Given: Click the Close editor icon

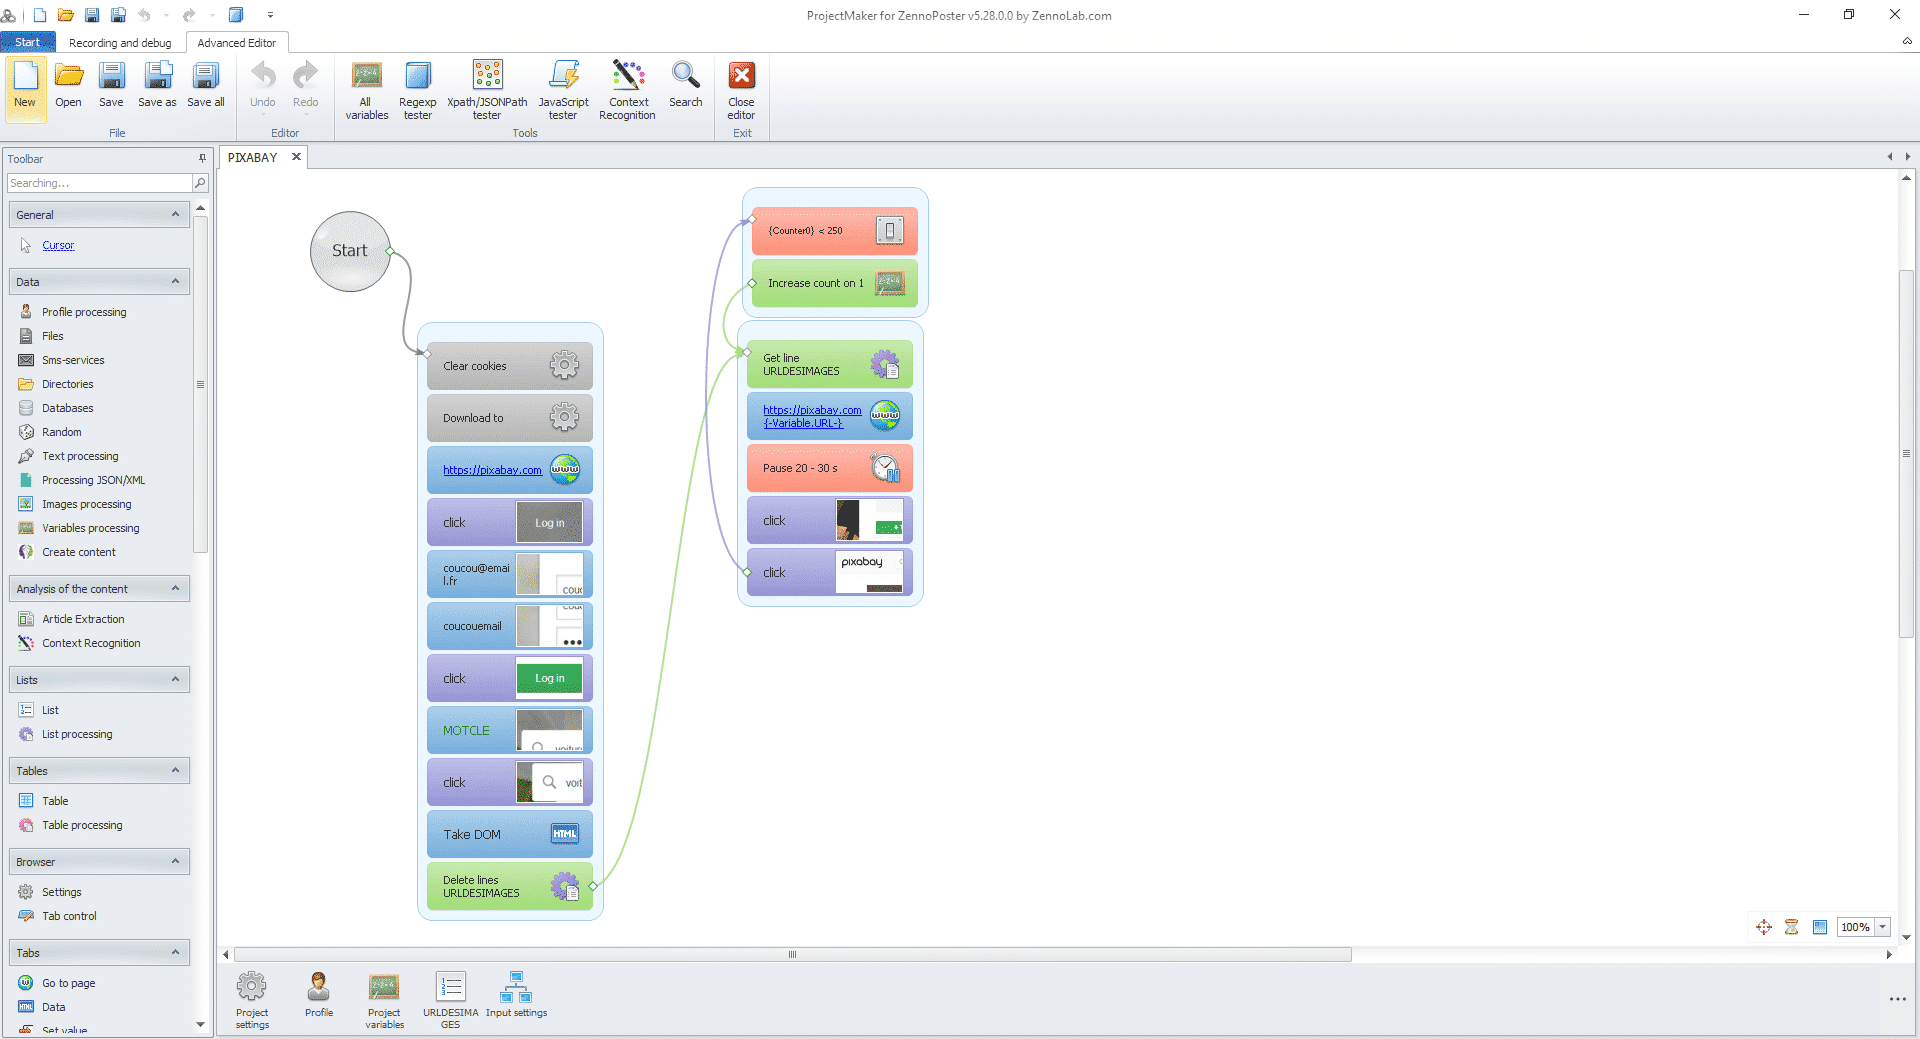Looking at the screenshot, I should pyautogui.click(x=741, y=89).
